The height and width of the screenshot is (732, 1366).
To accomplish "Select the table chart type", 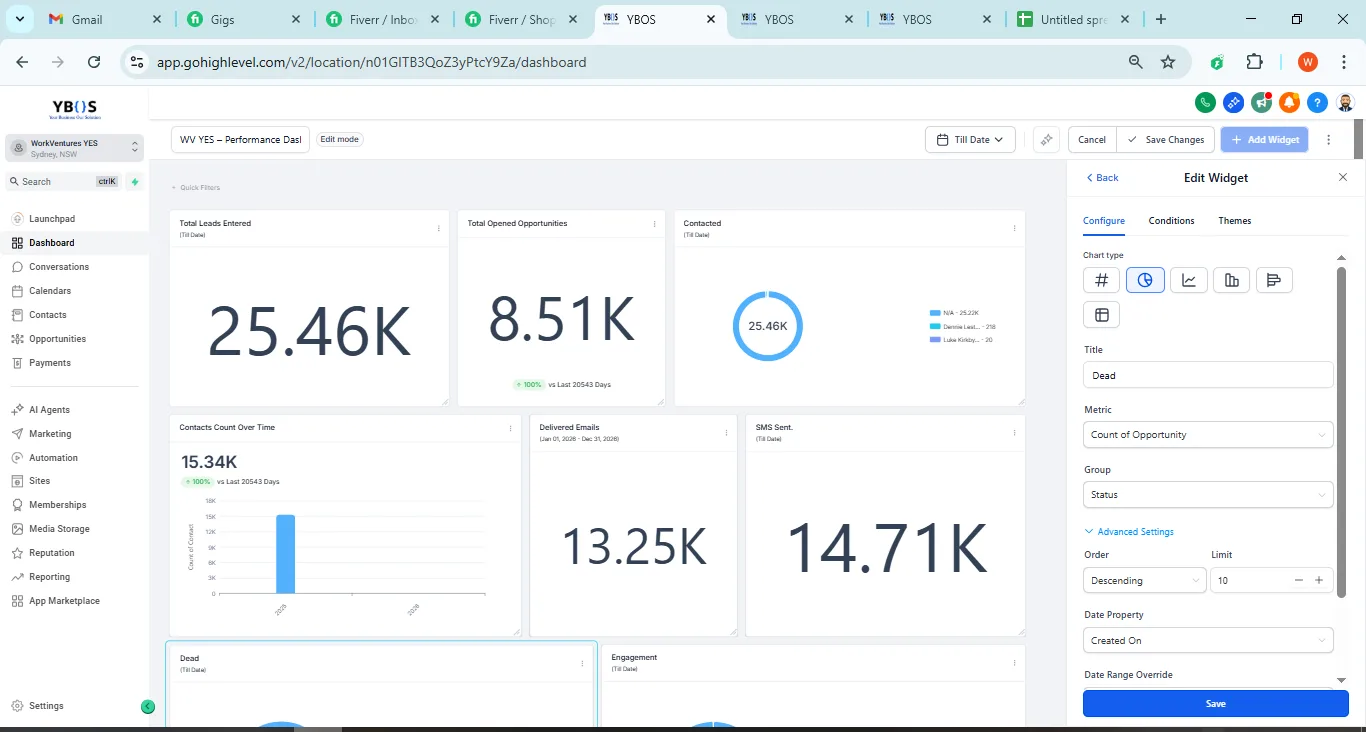I will [1101, 314].
